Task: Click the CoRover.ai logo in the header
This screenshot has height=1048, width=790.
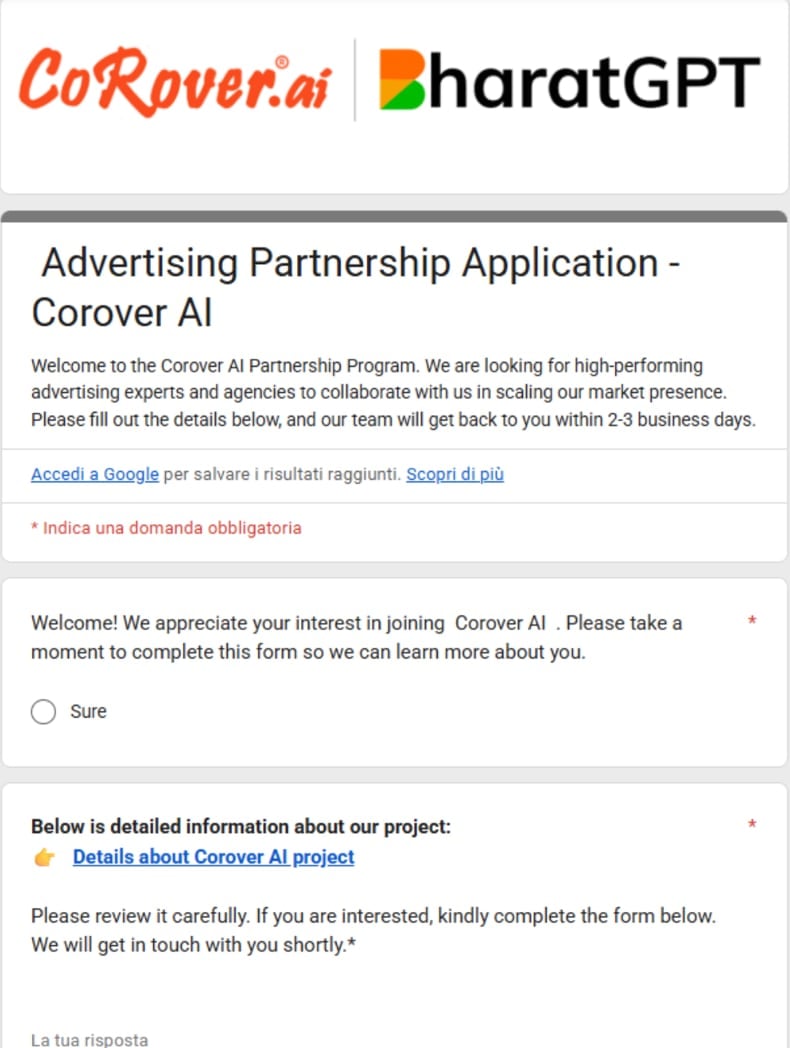Action: [175, 82]
